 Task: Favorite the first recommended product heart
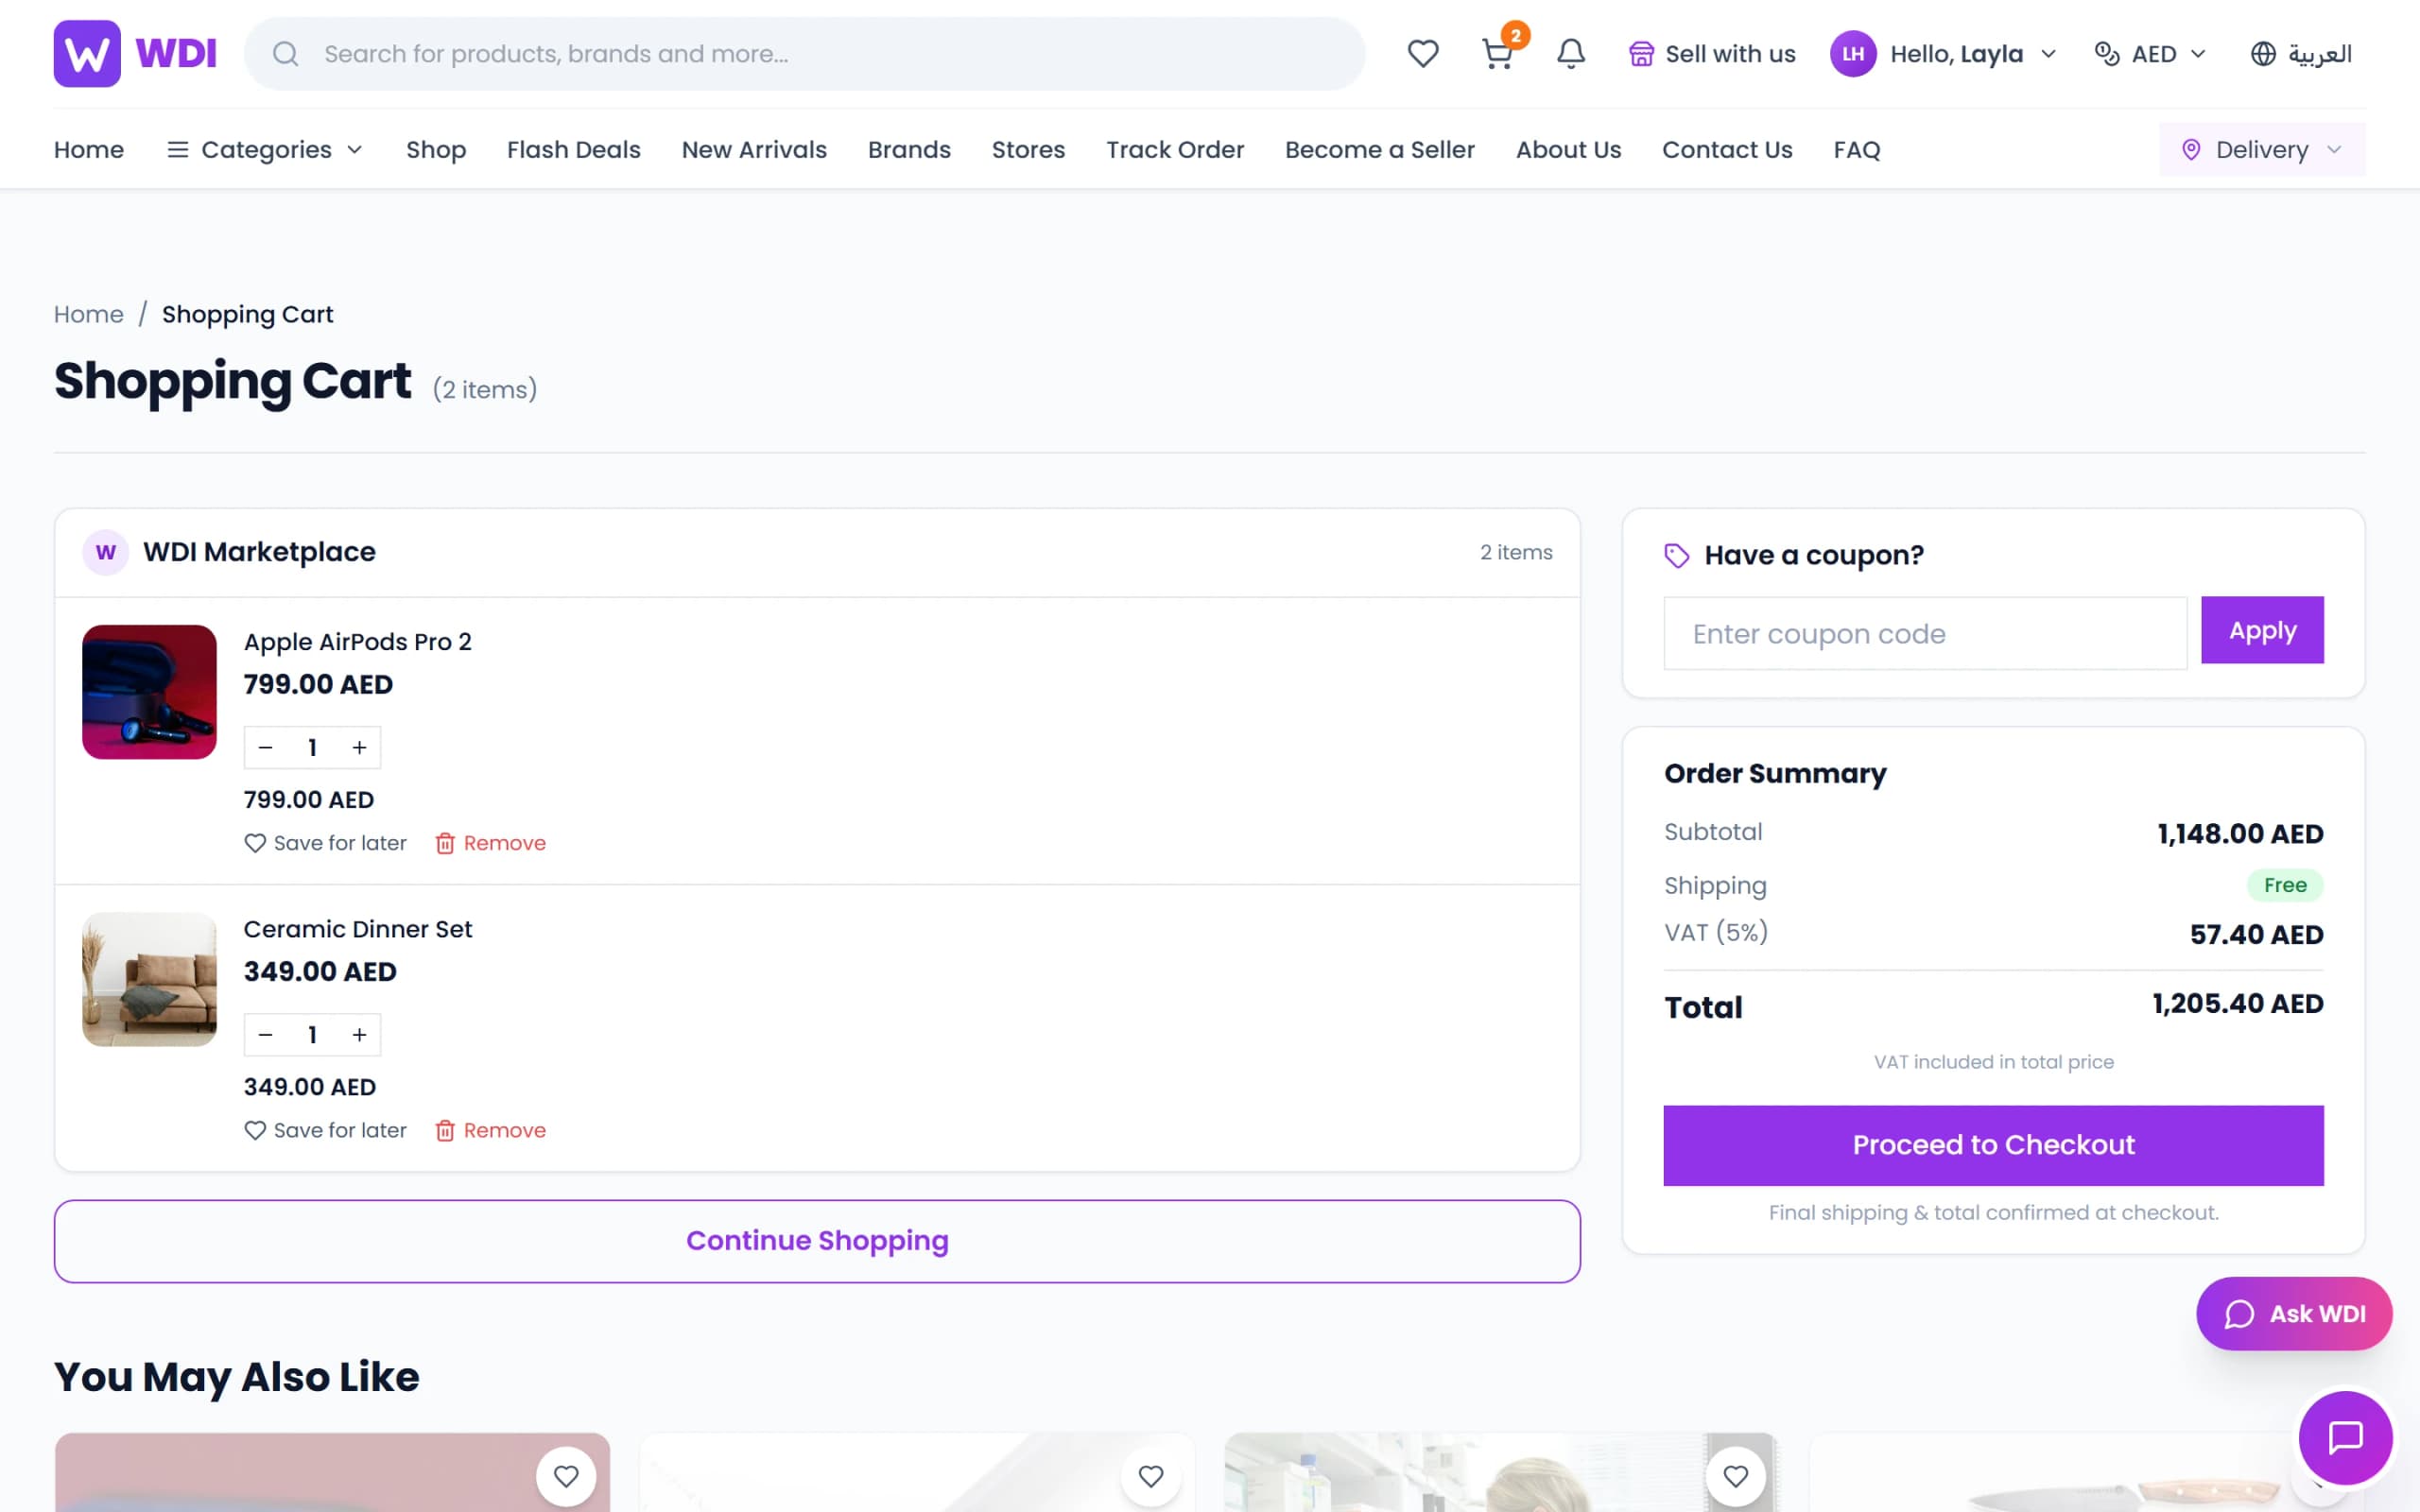pos(566,1476)
